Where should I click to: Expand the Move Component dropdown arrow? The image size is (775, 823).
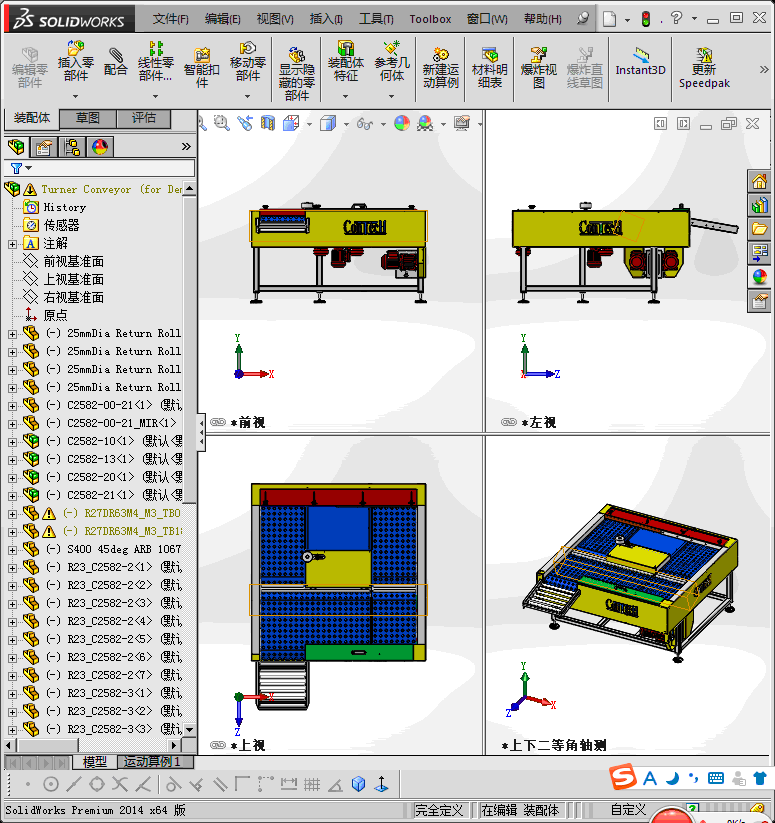click(x=247, y=97)
